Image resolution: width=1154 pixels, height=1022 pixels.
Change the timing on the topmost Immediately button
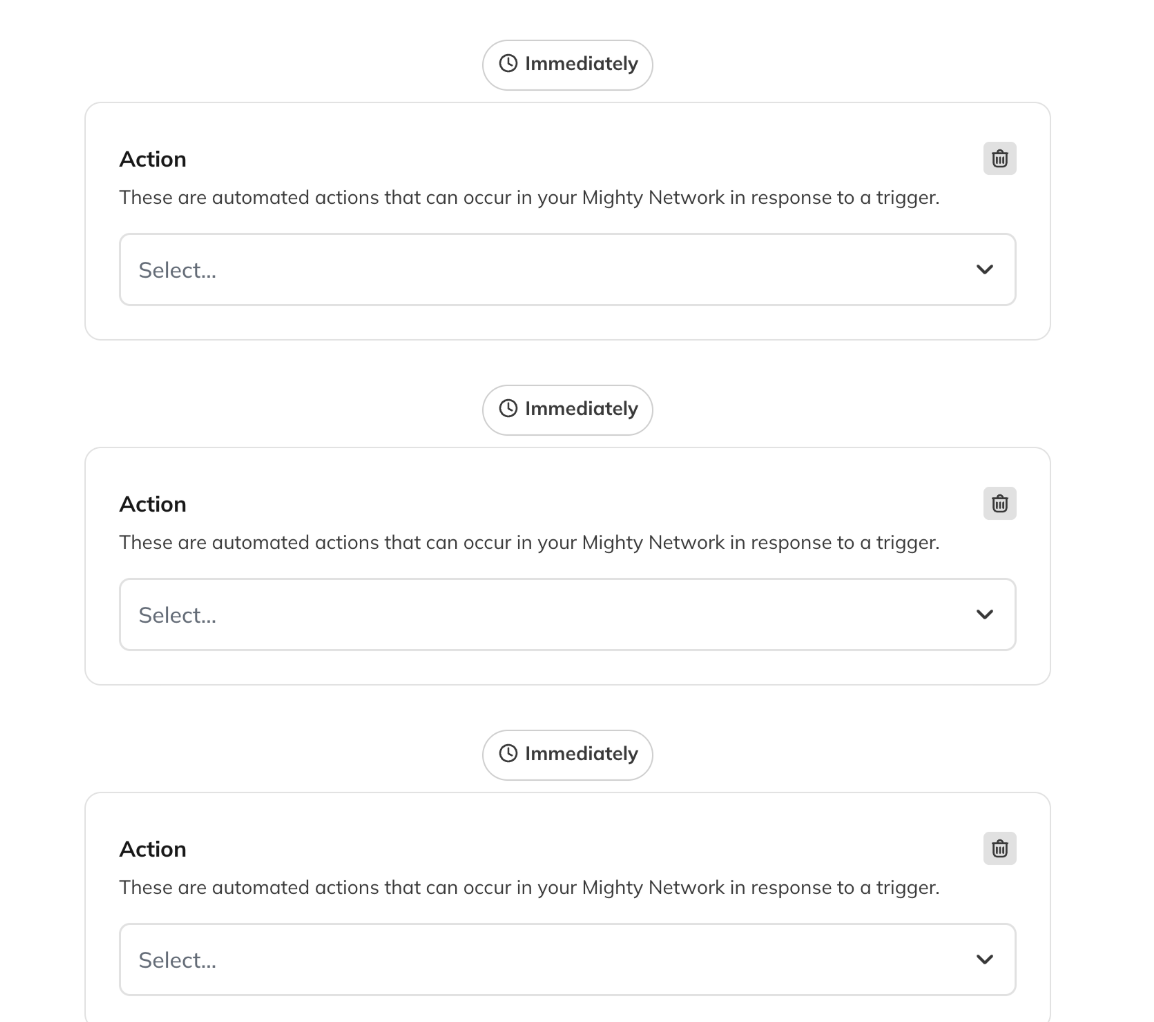(x=567, y=65)
